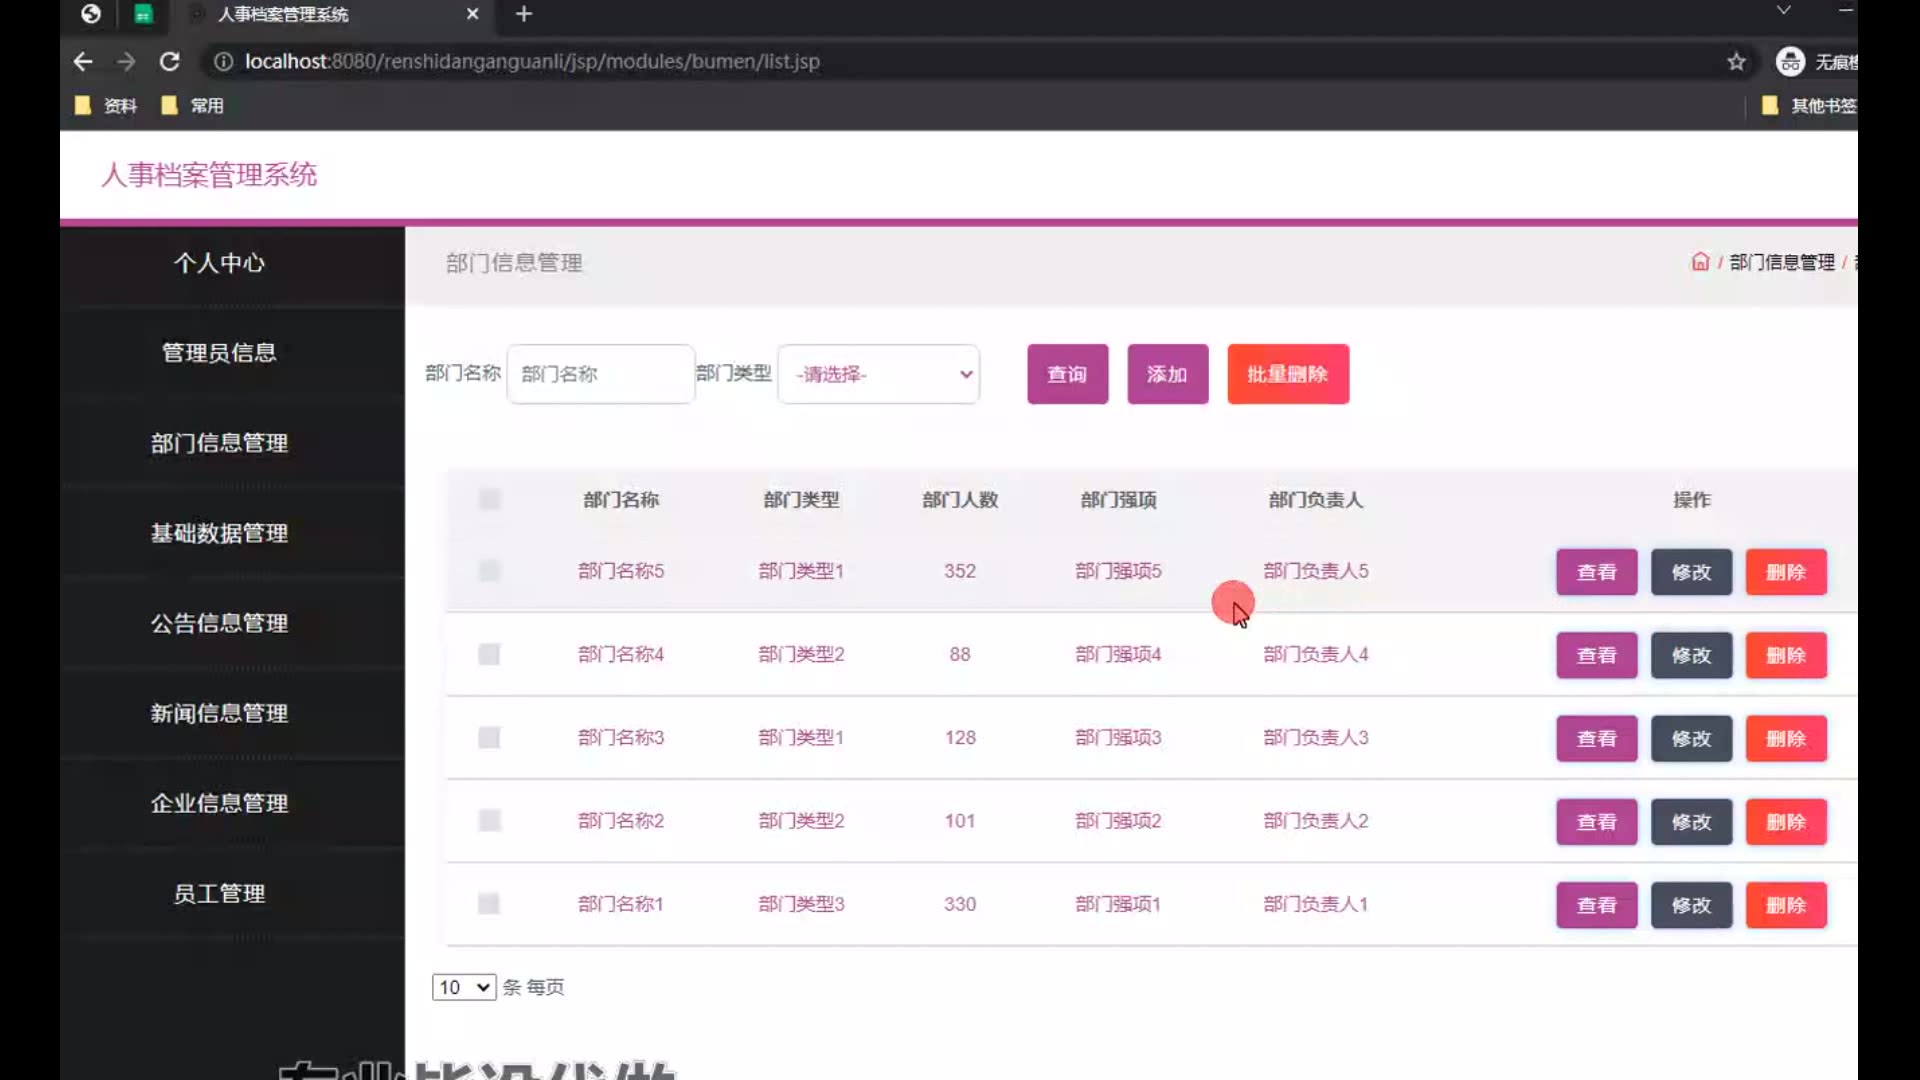
Task: Bookmark the page with star icon
Action: (x=1736, y=62)
